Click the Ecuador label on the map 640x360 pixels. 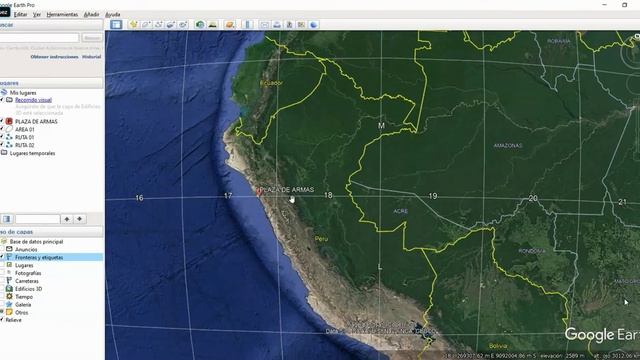click(271, 83)
